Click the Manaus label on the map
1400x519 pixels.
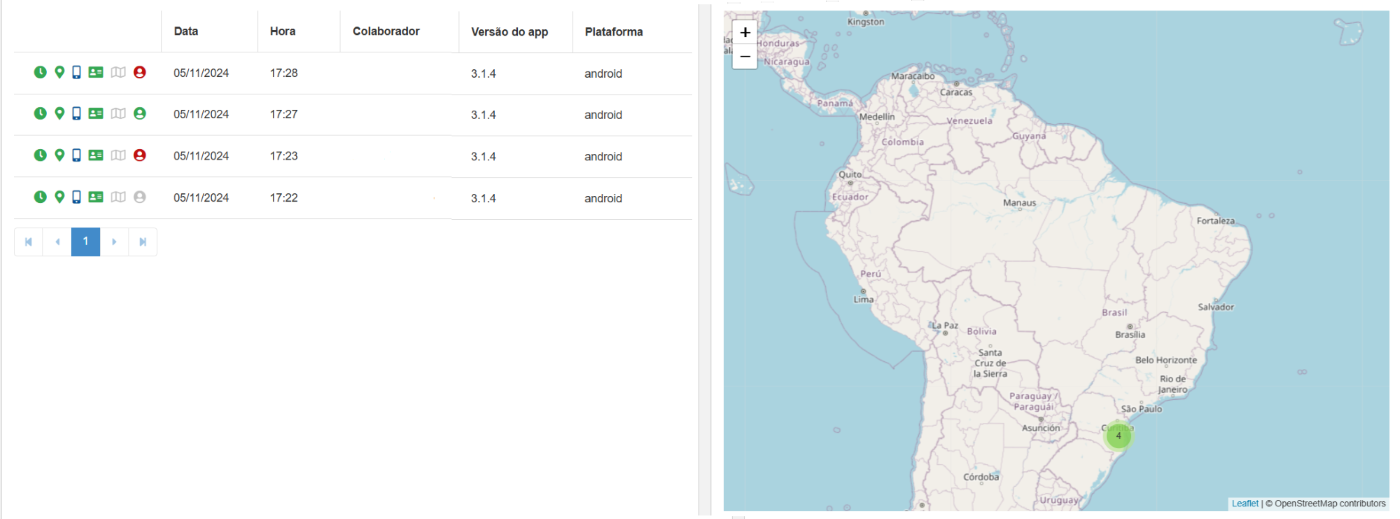(1020, 203)
